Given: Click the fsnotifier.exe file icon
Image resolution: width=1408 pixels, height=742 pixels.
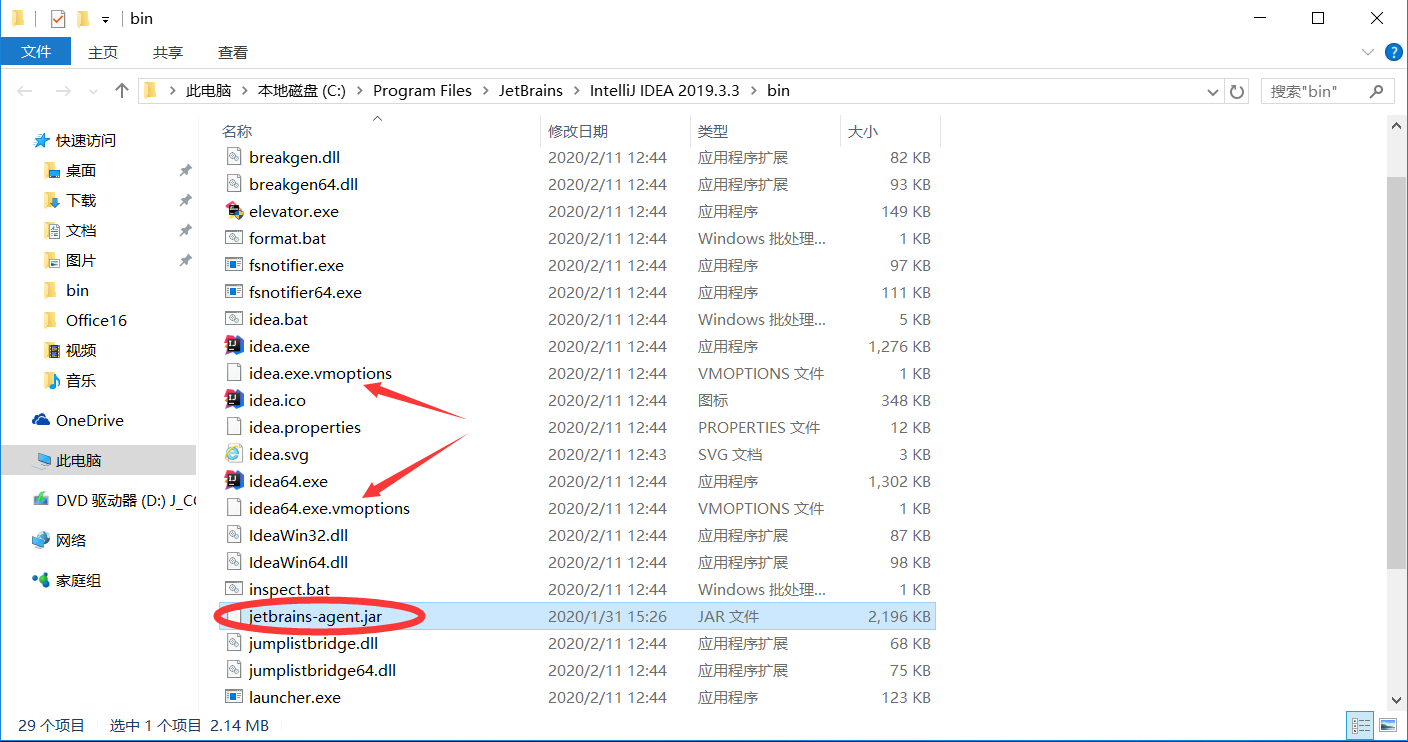Looking at the screenshot, I should 234,265.
